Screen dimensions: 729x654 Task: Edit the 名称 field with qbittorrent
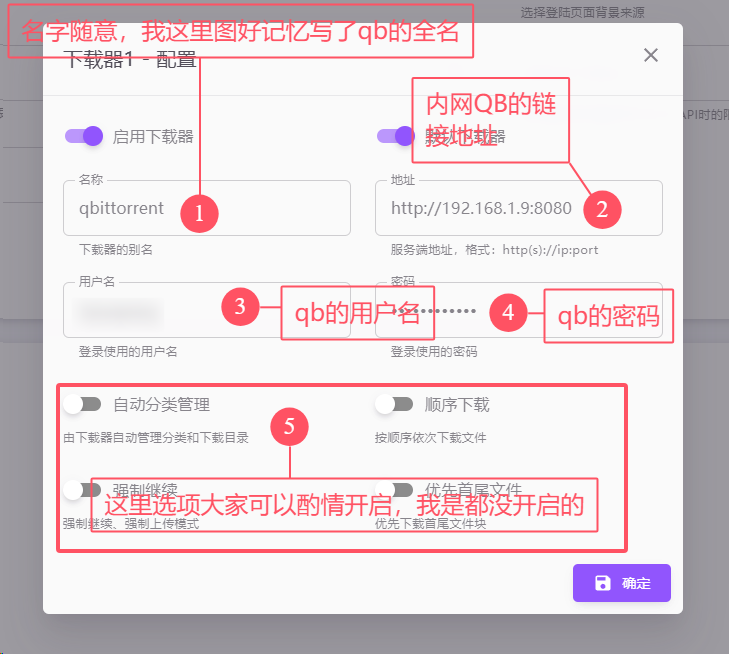(206, 208)
